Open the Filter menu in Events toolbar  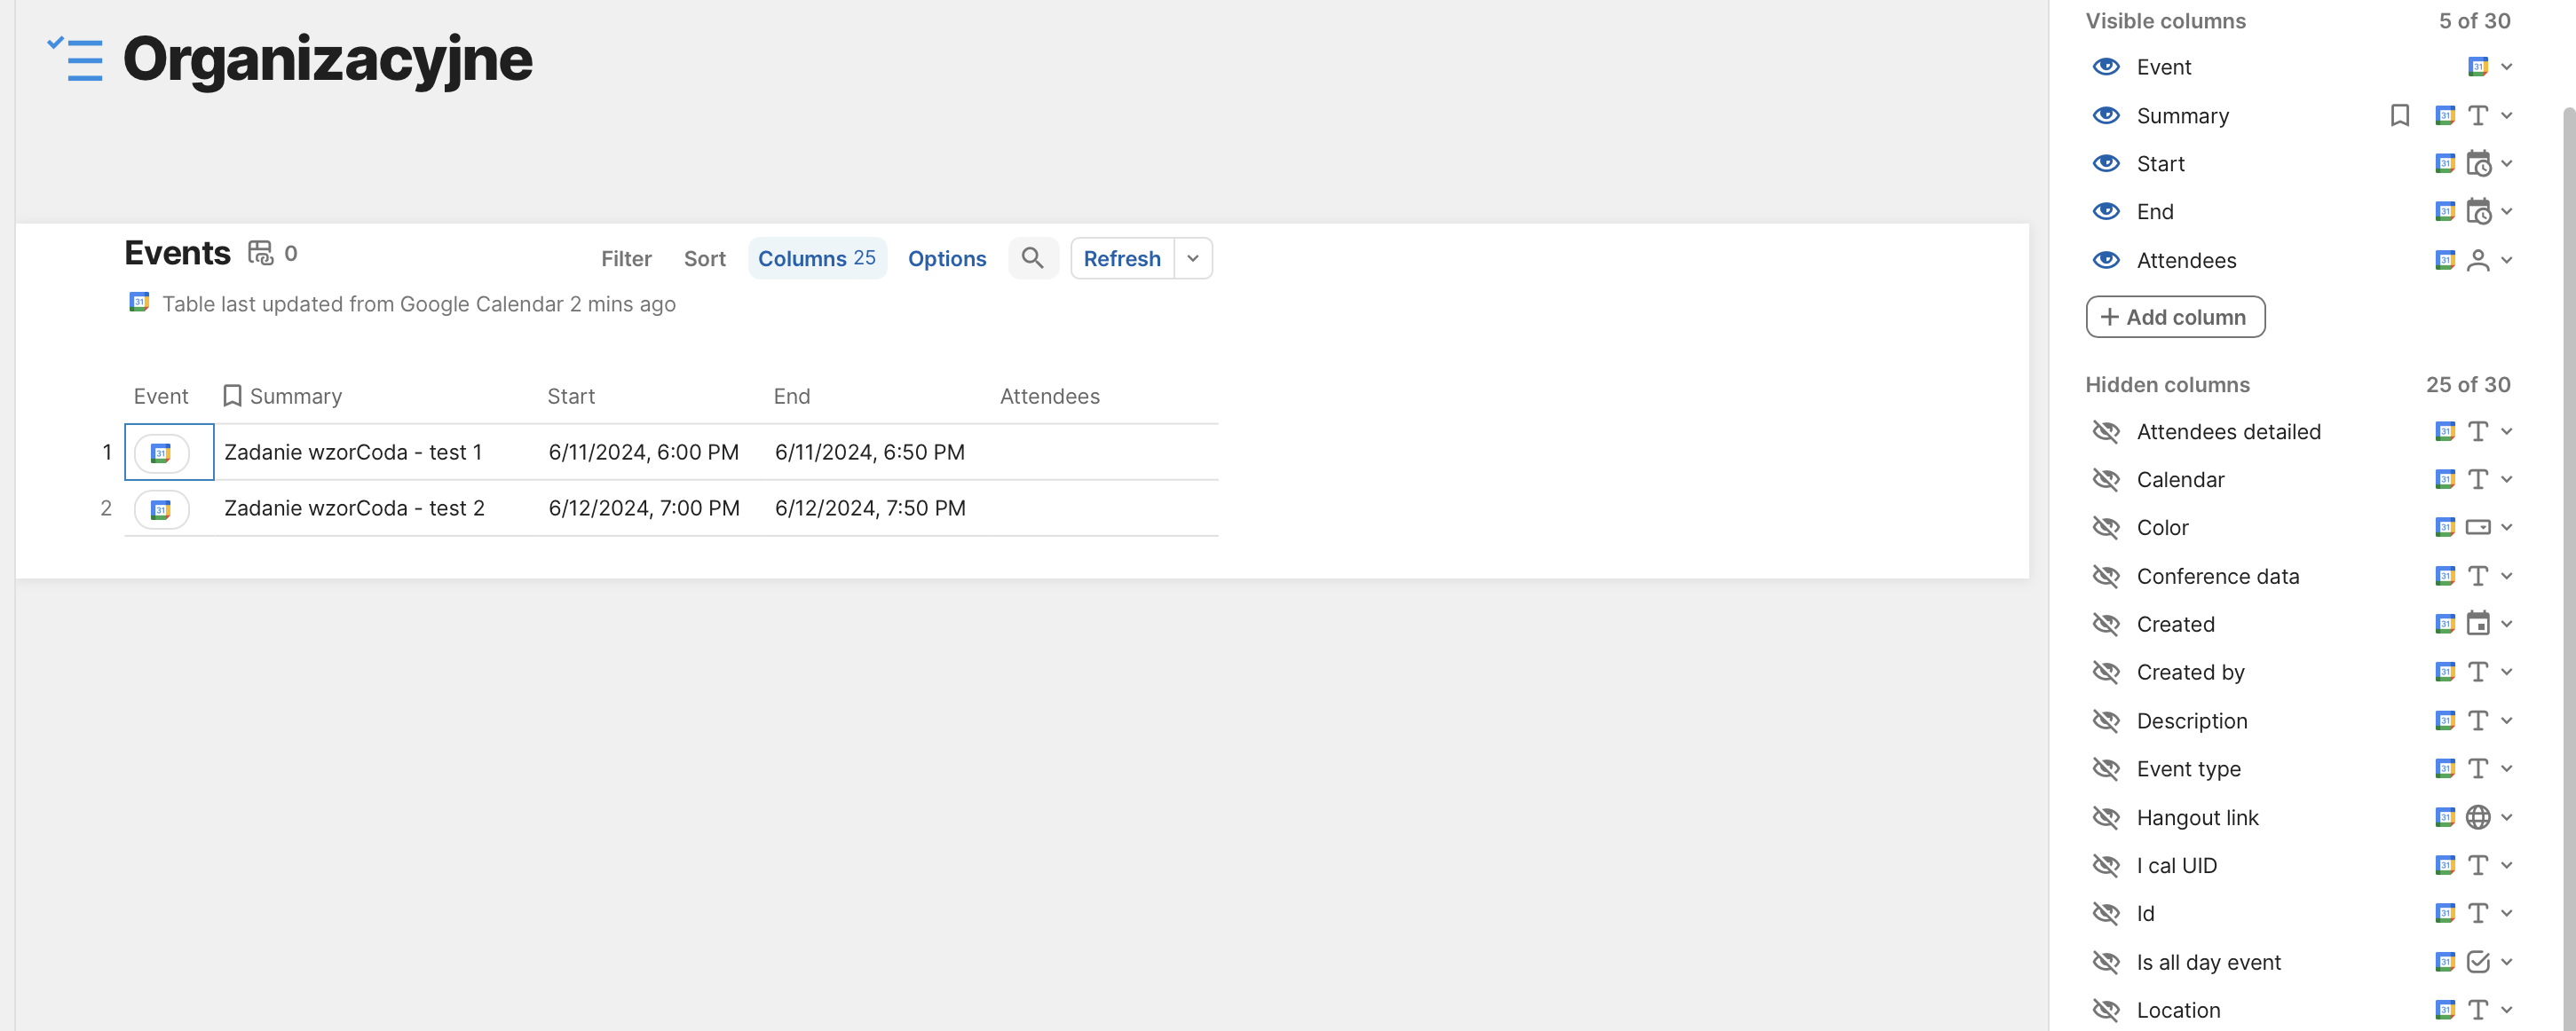[626, 258]
